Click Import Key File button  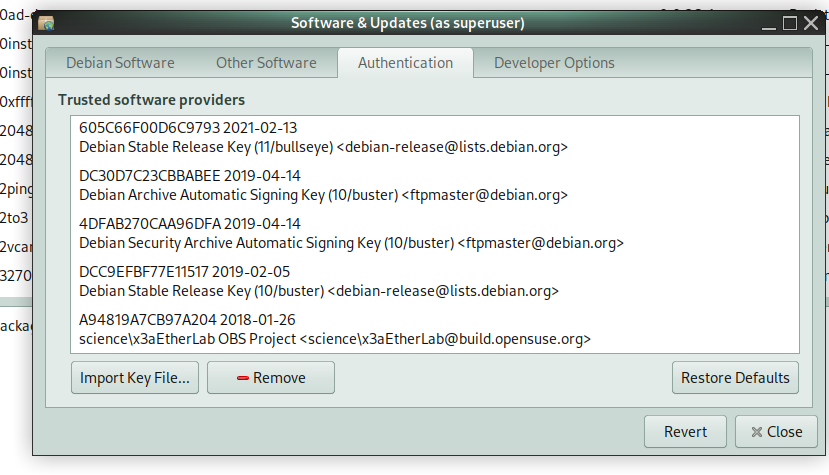[x=135, y=378]
